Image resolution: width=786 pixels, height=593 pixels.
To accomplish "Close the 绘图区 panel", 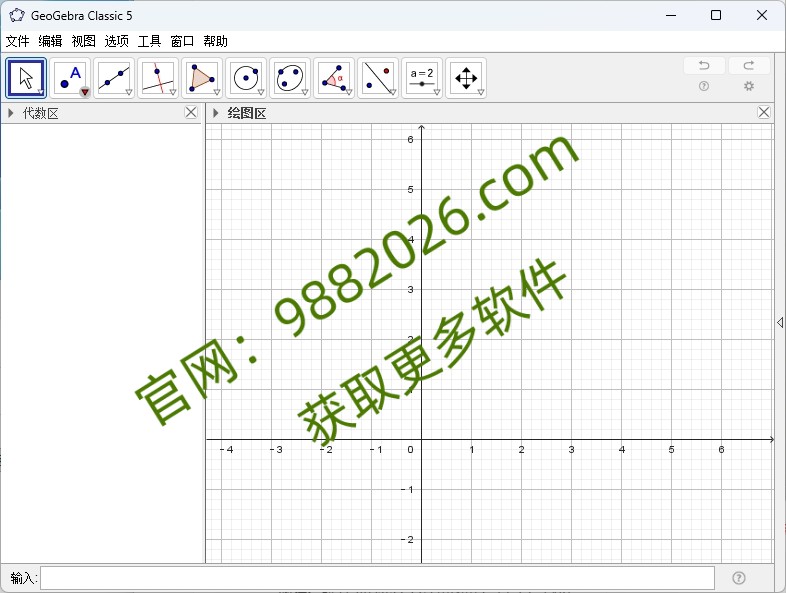I will click(x=764, y=112).
